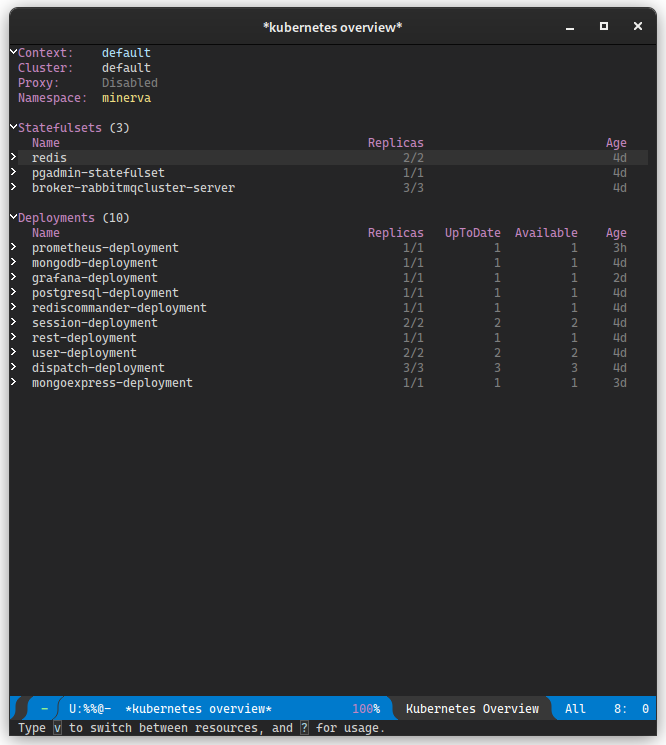666x745 pixels.
Task: Expand the rest-deployment row
Action: tap(13, 337)
